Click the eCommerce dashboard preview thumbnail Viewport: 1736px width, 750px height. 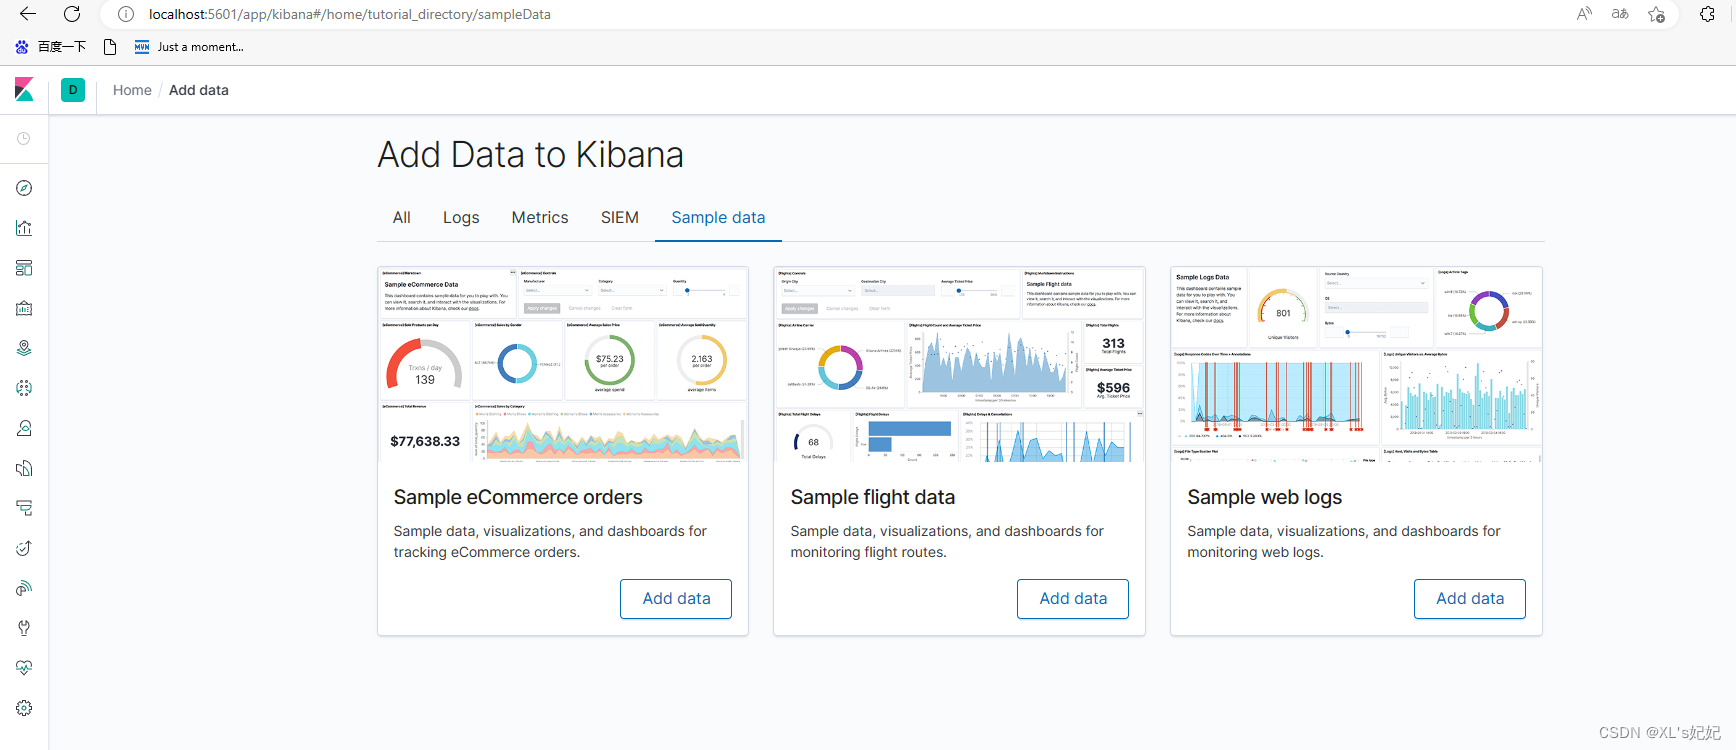(563, 364)
